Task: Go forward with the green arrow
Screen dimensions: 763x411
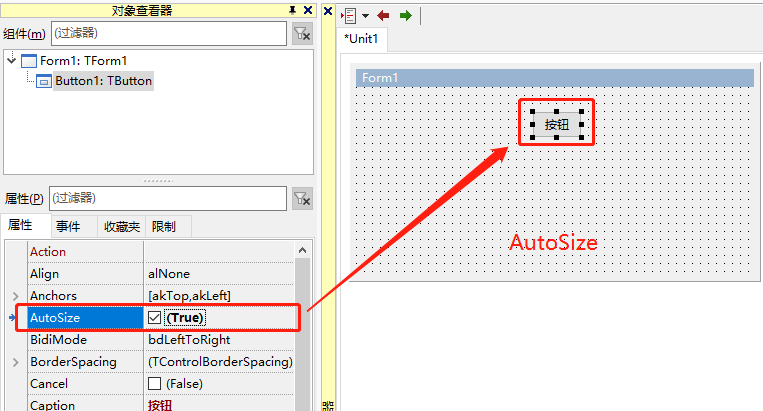Action: click(x=405, y=16)
